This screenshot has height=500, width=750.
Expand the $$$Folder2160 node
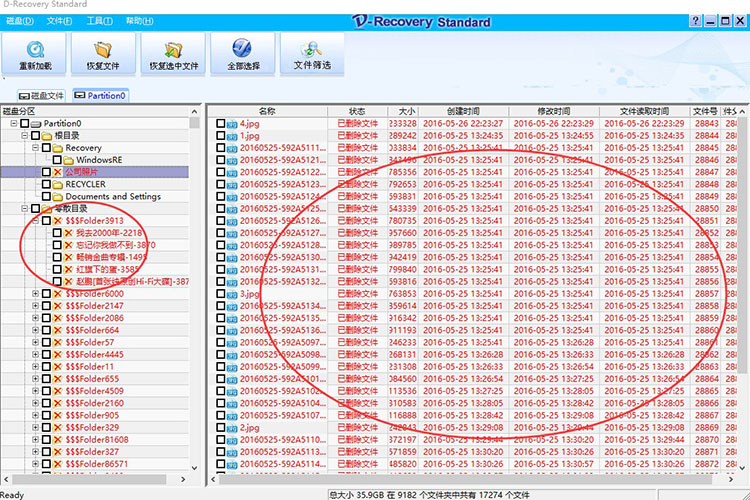pos(35,403)
